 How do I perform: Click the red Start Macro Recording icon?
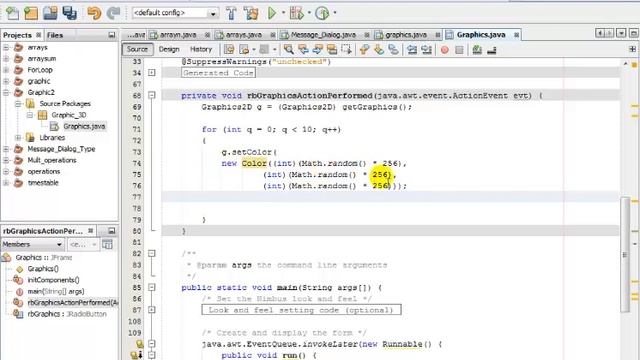(x=445, y=50)
